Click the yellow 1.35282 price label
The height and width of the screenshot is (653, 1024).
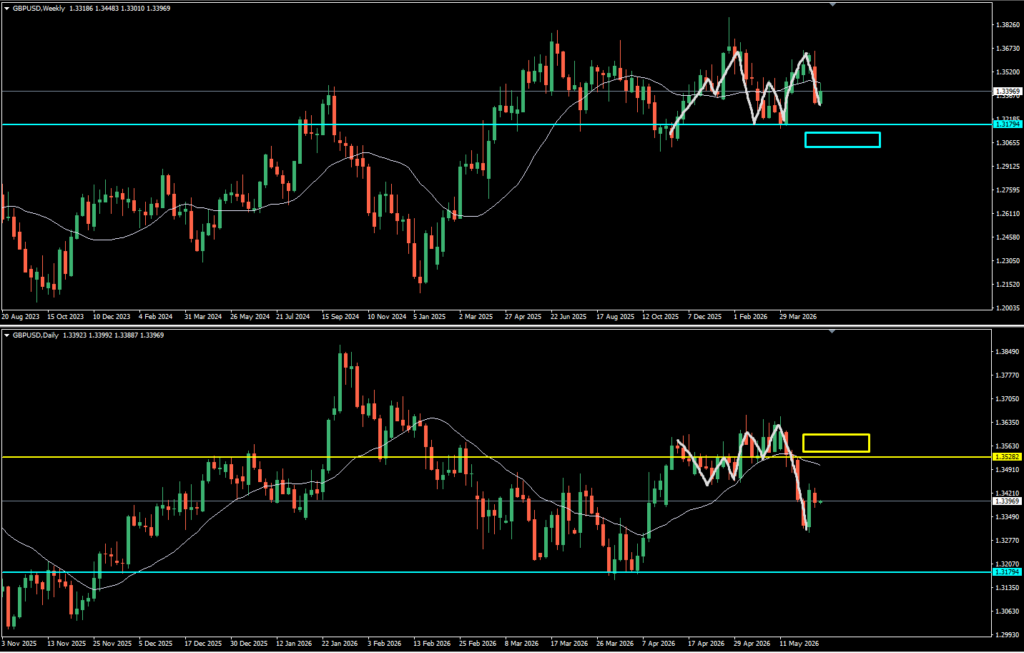1007,456
